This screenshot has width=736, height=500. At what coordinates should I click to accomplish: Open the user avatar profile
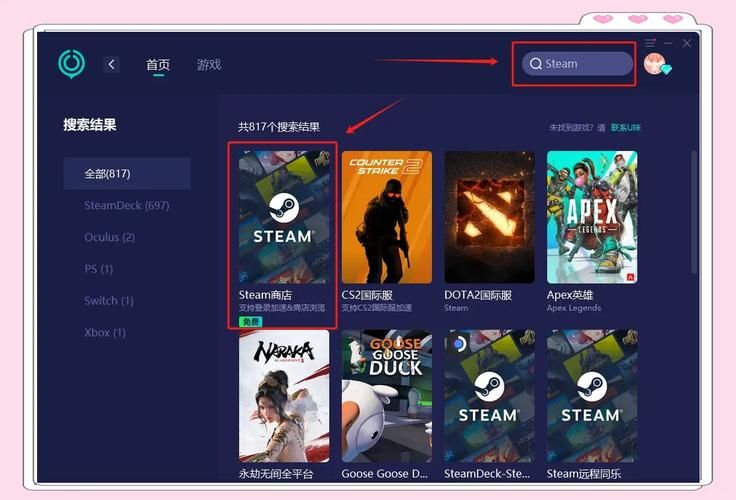click(655, 64)
